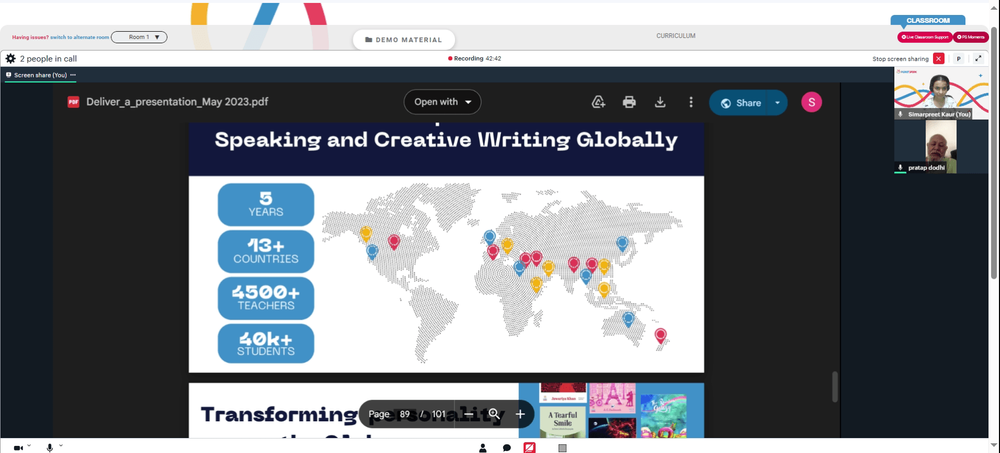This screenshot has height=453, width=1000.
Task: Click the P button beside stop sharing
Action: click(x=958, y=59)
